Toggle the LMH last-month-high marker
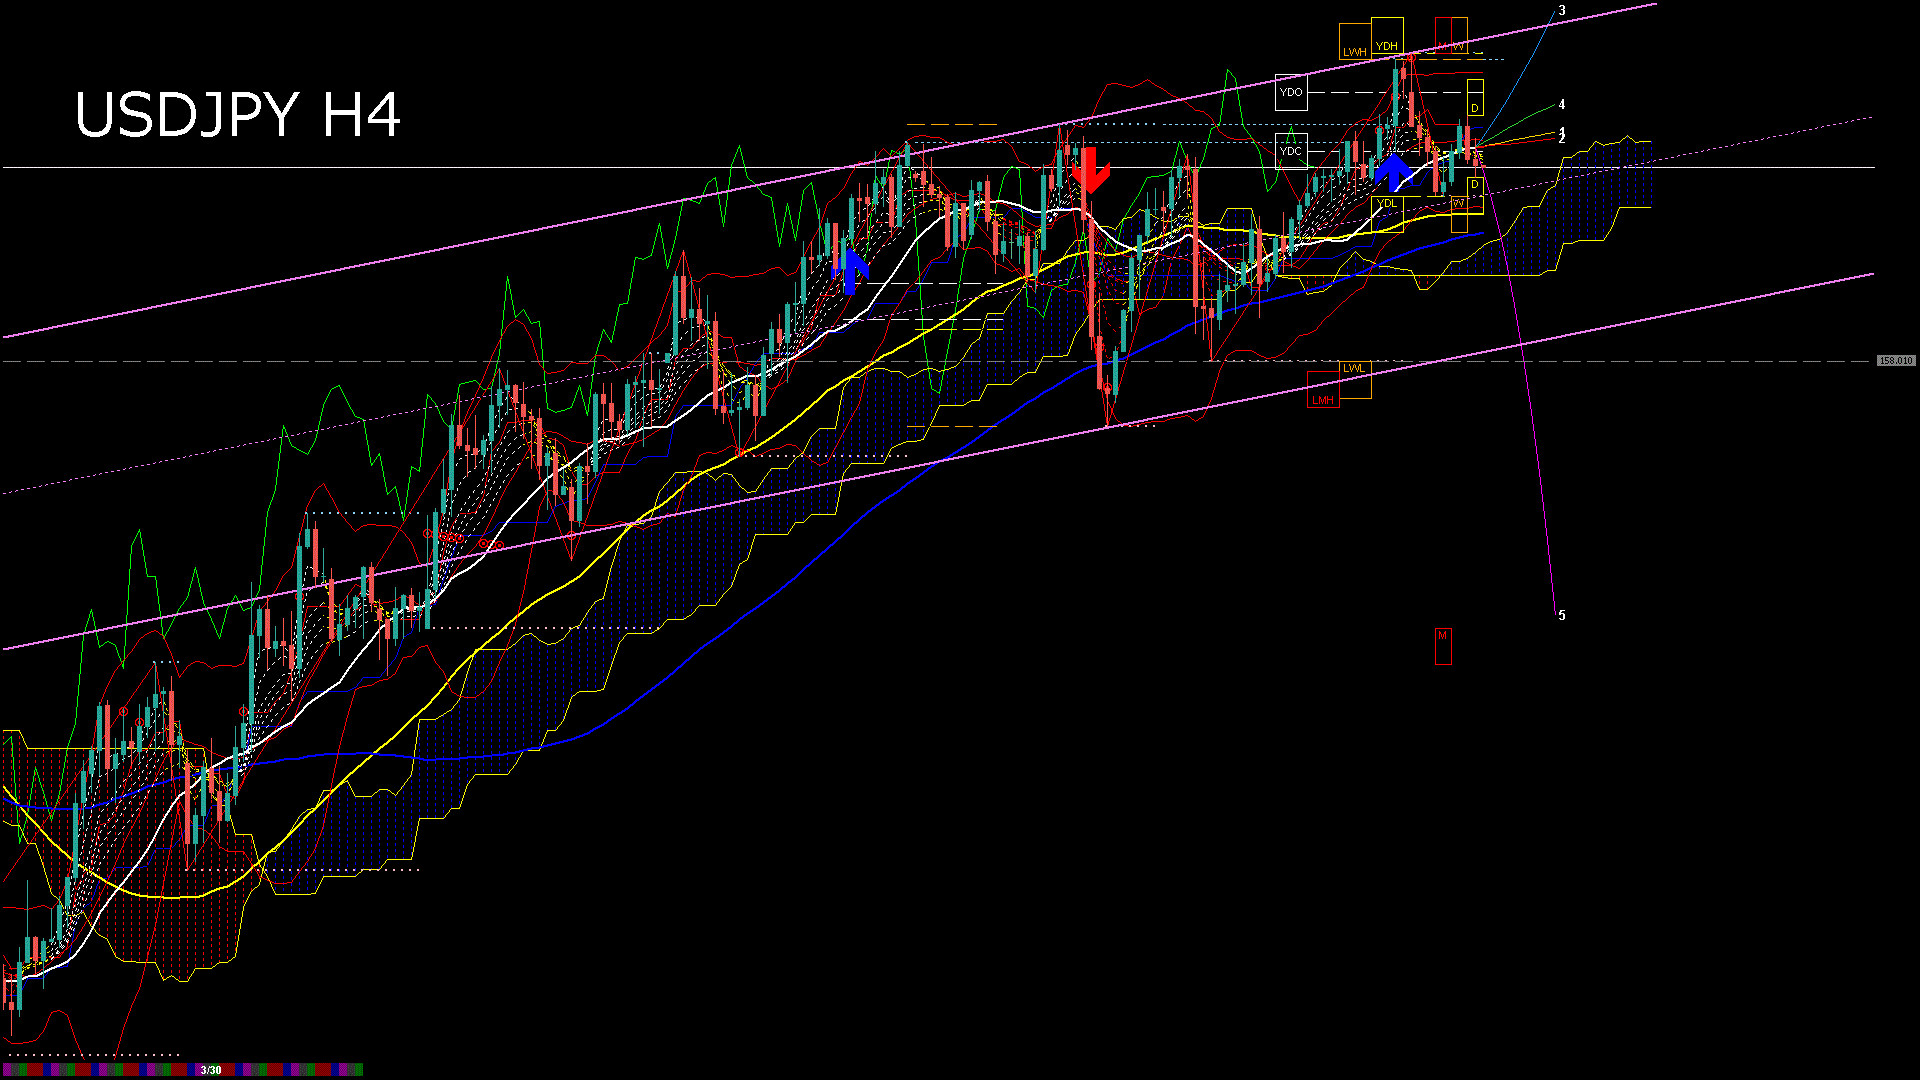 [x=1323, y=401]
